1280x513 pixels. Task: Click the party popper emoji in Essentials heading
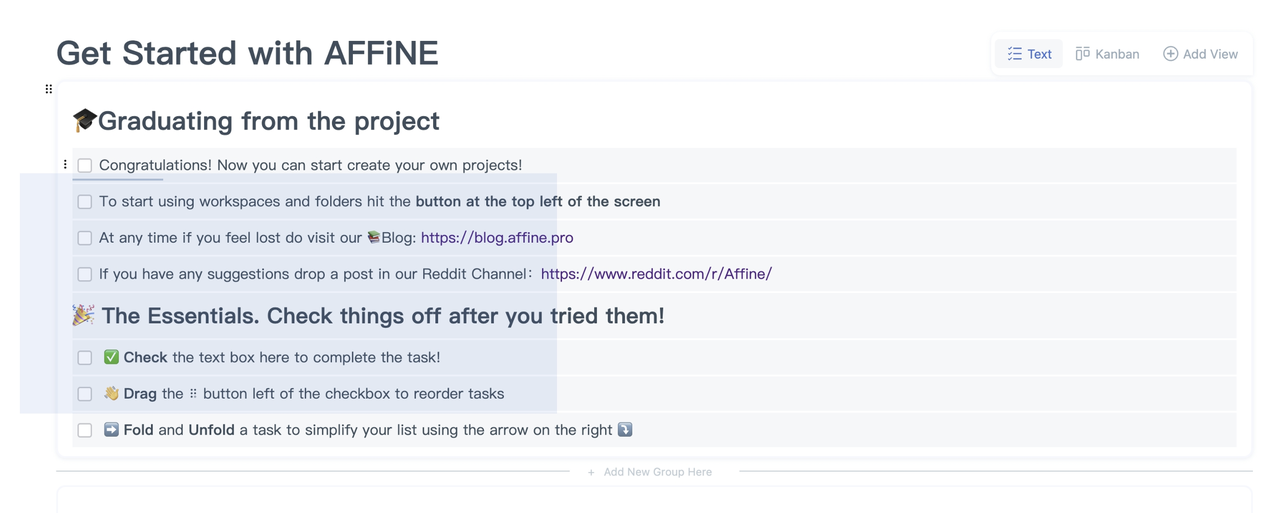coord(83,315)
